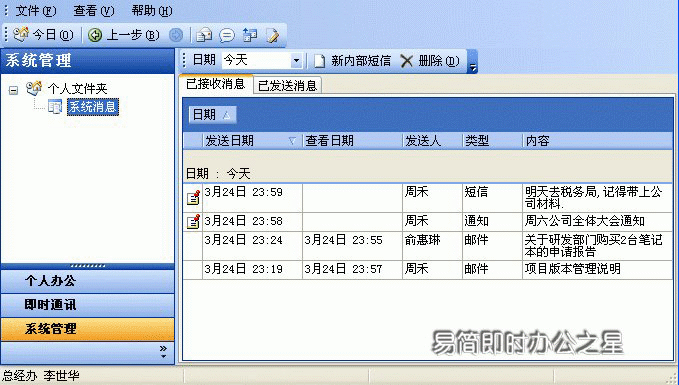Select the 3月24日 23:19 send date cell

point(252,269)
